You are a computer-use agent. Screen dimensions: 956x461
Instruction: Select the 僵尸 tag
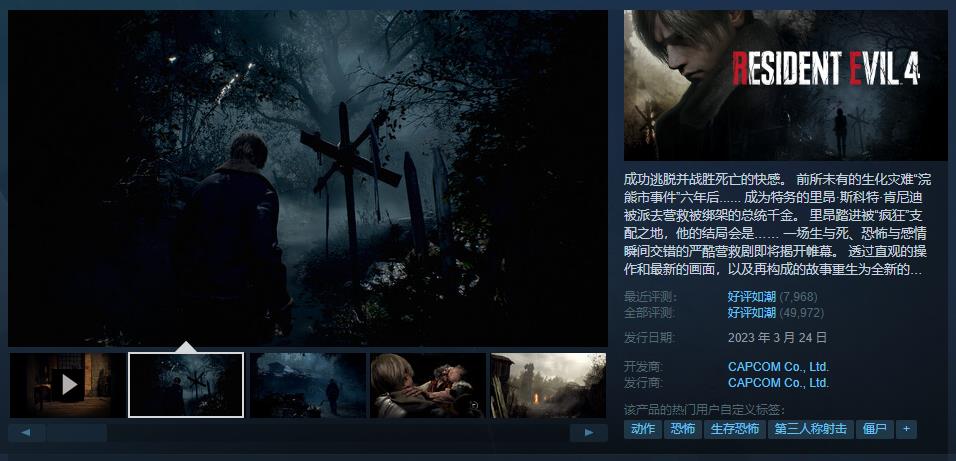pos(874,429)
